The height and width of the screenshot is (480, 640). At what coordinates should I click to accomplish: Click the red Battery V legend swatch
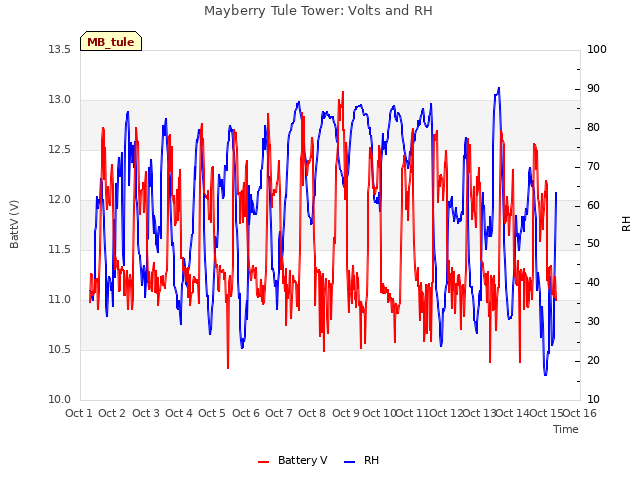click(264, 462)
